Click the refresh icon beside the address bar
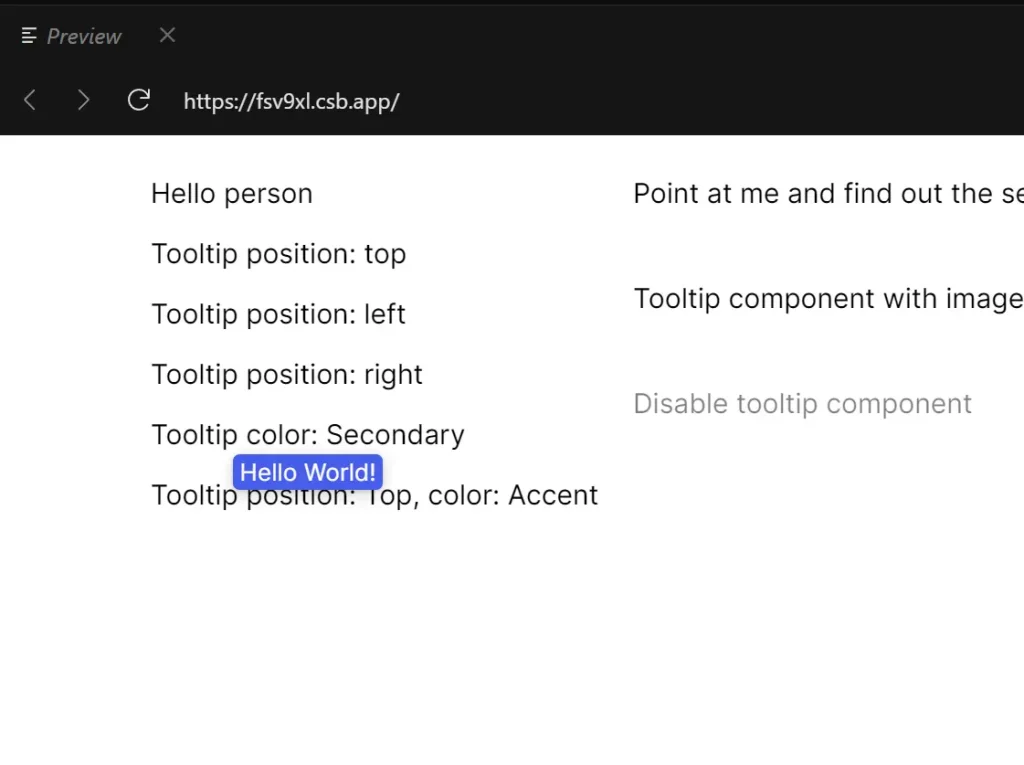Viewport: 1024px width, 765px height. click(x=139, y=100)
